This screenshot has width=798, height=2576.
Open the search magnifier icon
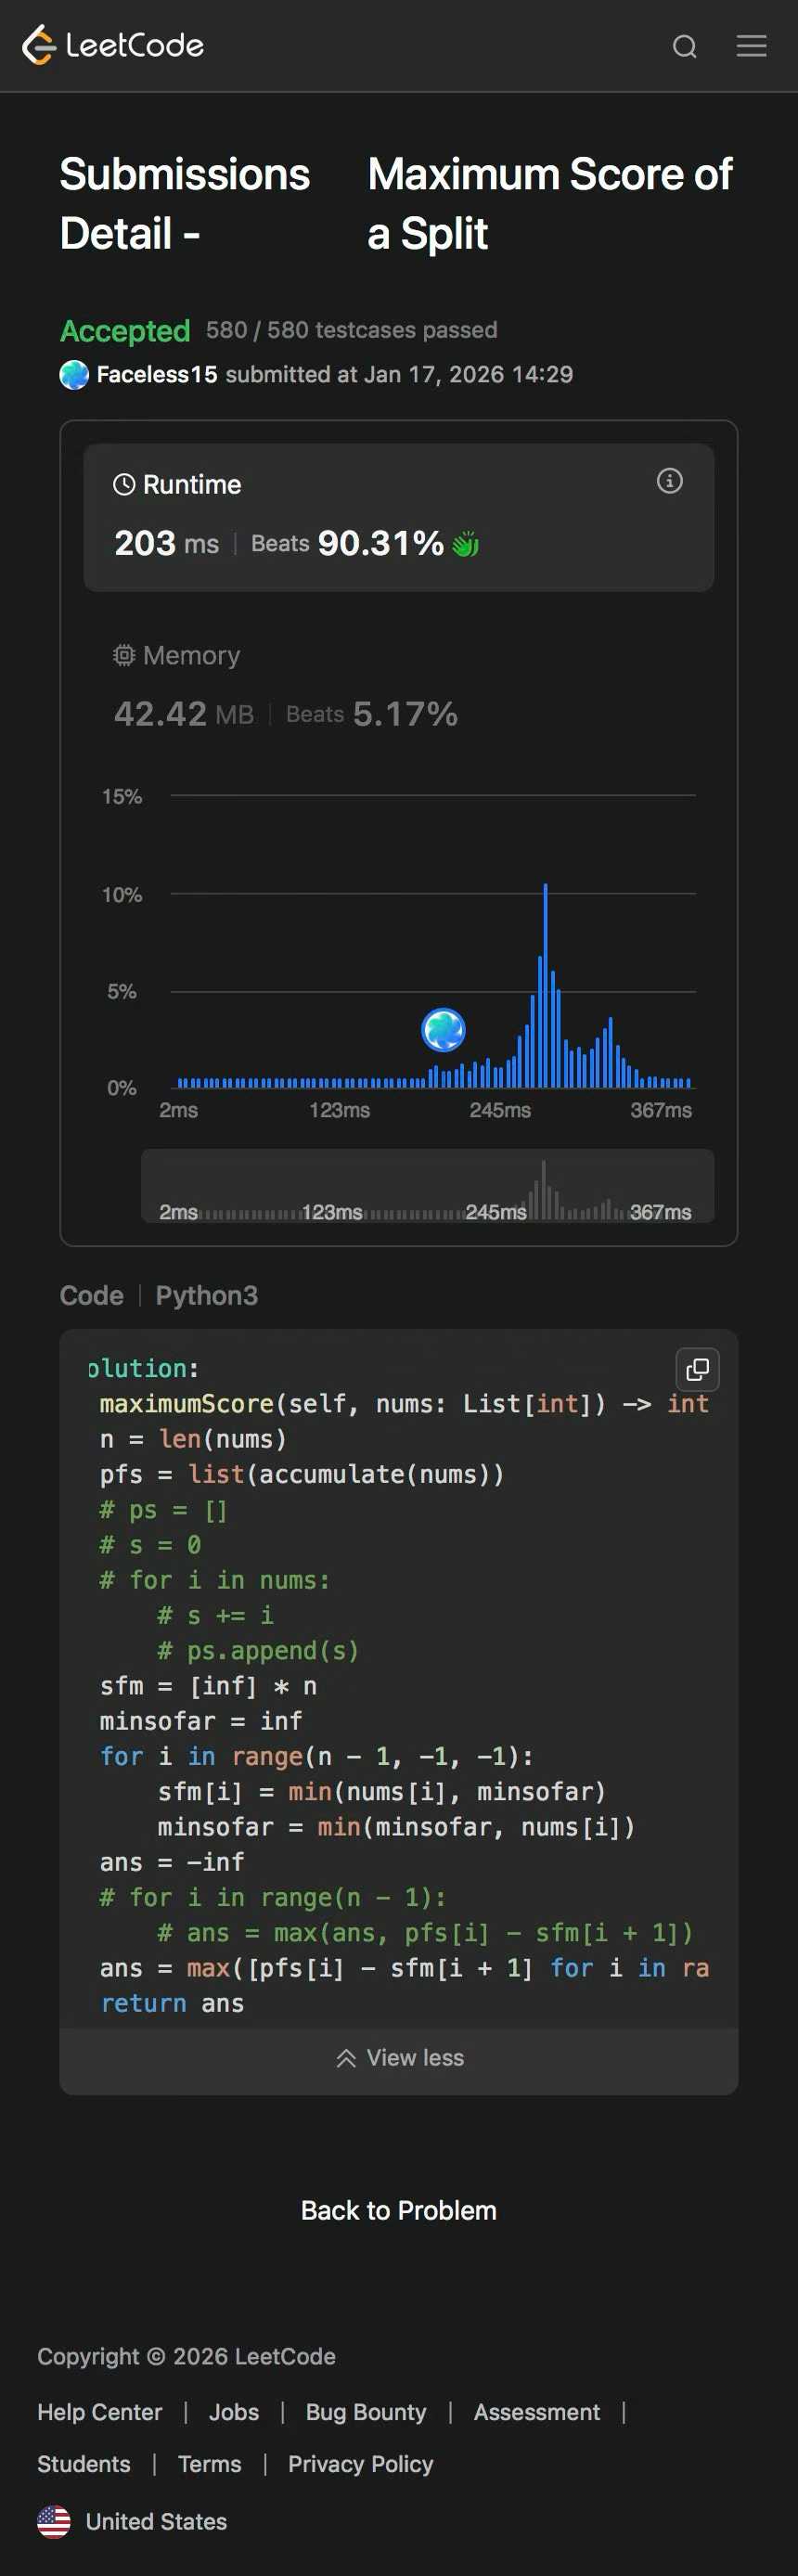pyautogui.click(x=684, y=46)
